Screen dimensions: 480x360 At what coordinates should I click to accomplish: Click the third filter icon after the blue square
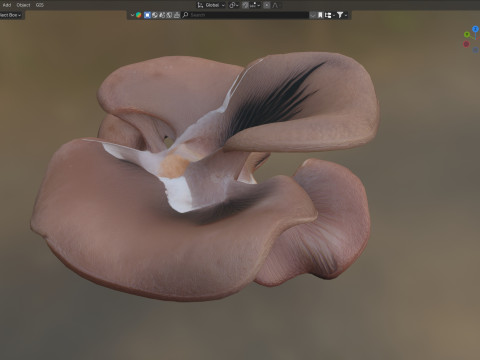click(162, 15)
